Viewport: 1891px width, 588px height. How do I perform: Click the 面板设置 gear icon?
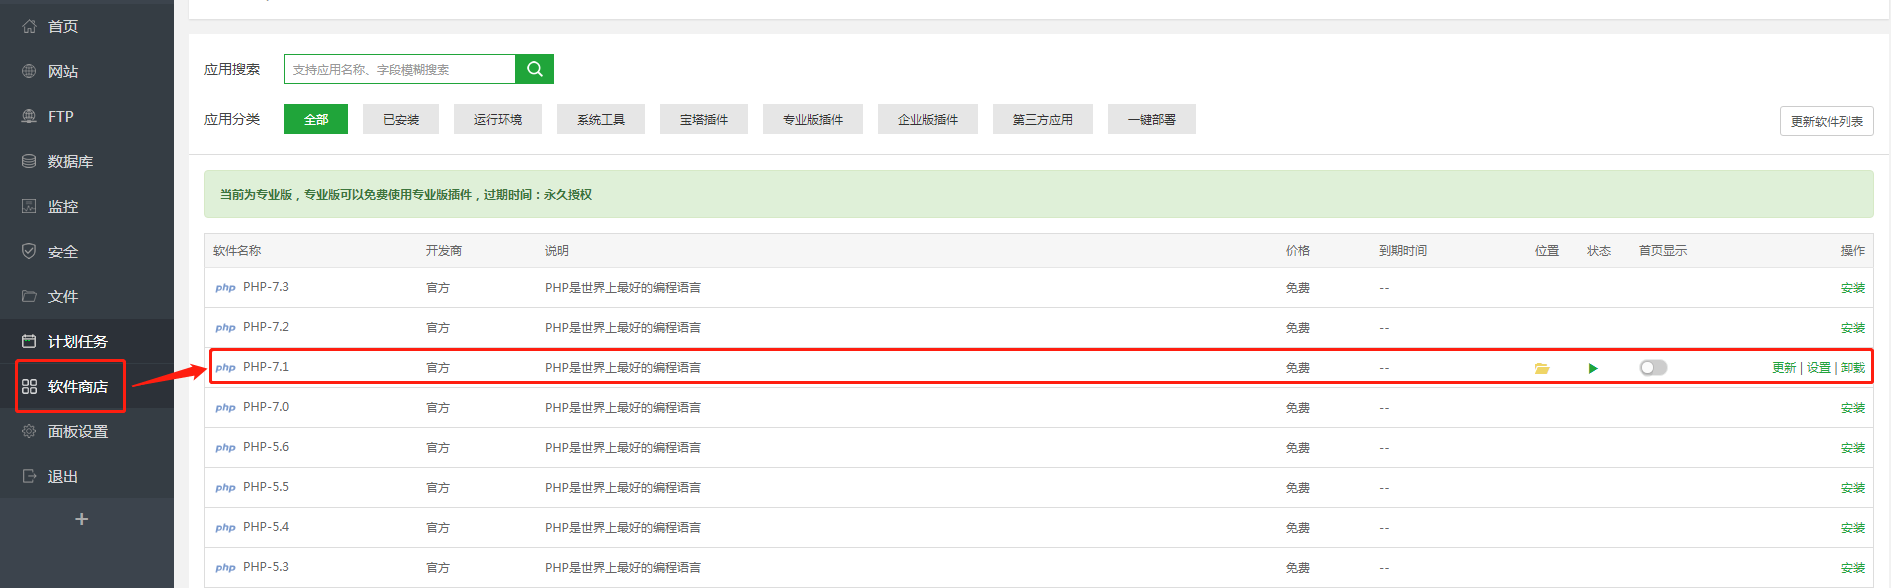29,431
